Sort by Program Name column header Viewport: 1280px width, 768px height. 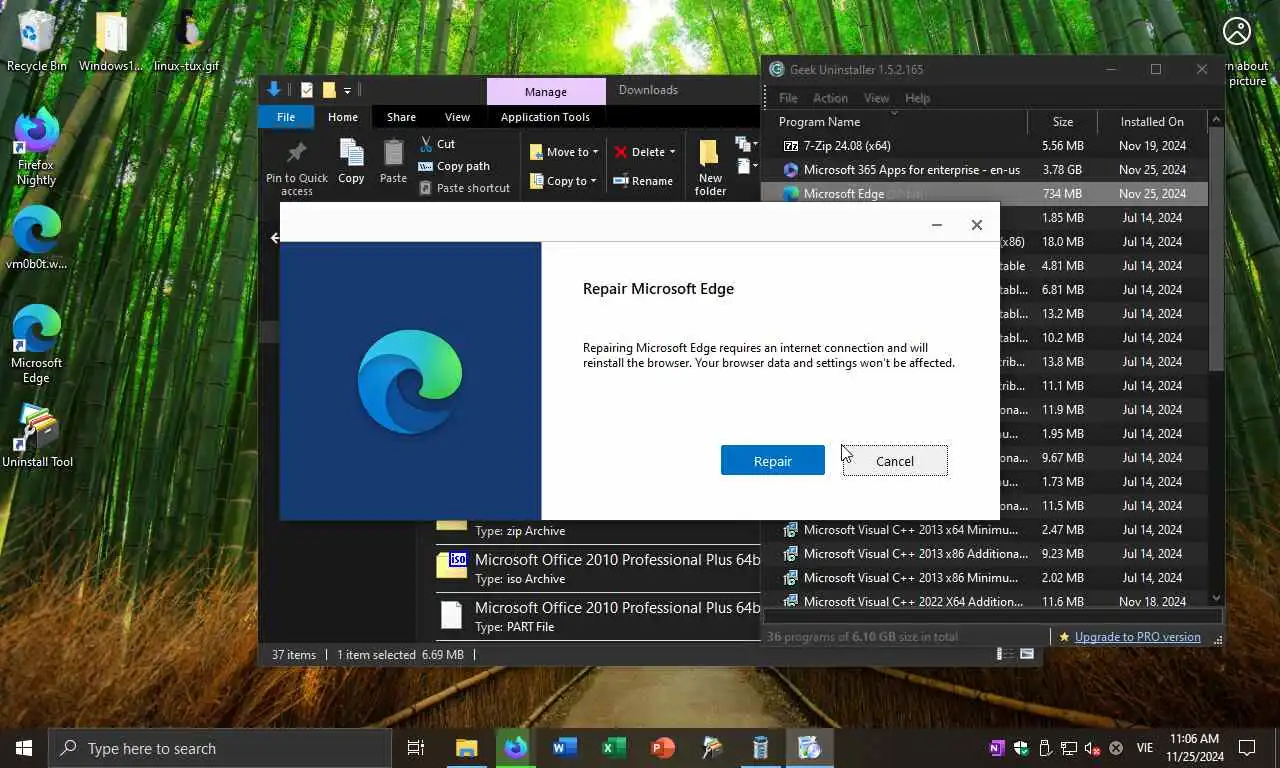pos(895,122)
